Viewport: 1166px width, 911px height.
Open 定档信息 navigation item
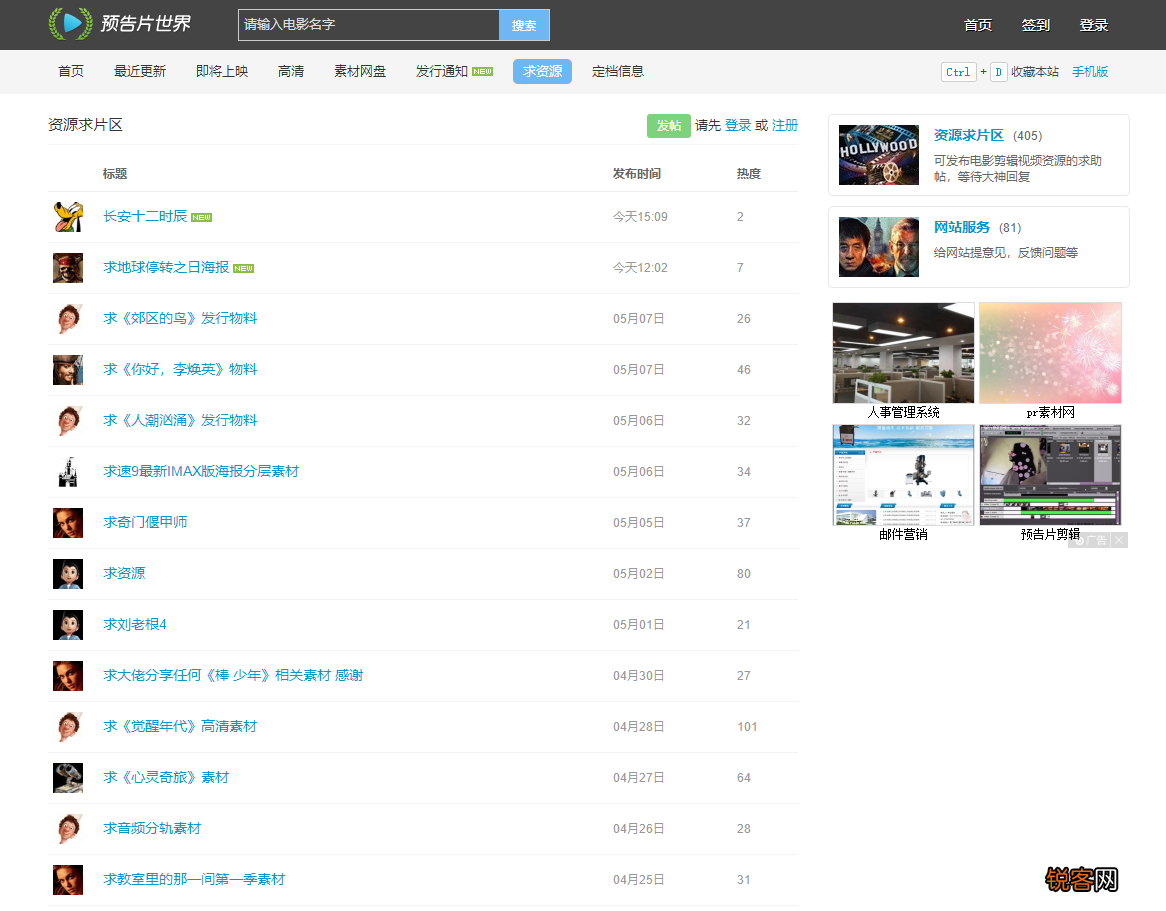618,71
